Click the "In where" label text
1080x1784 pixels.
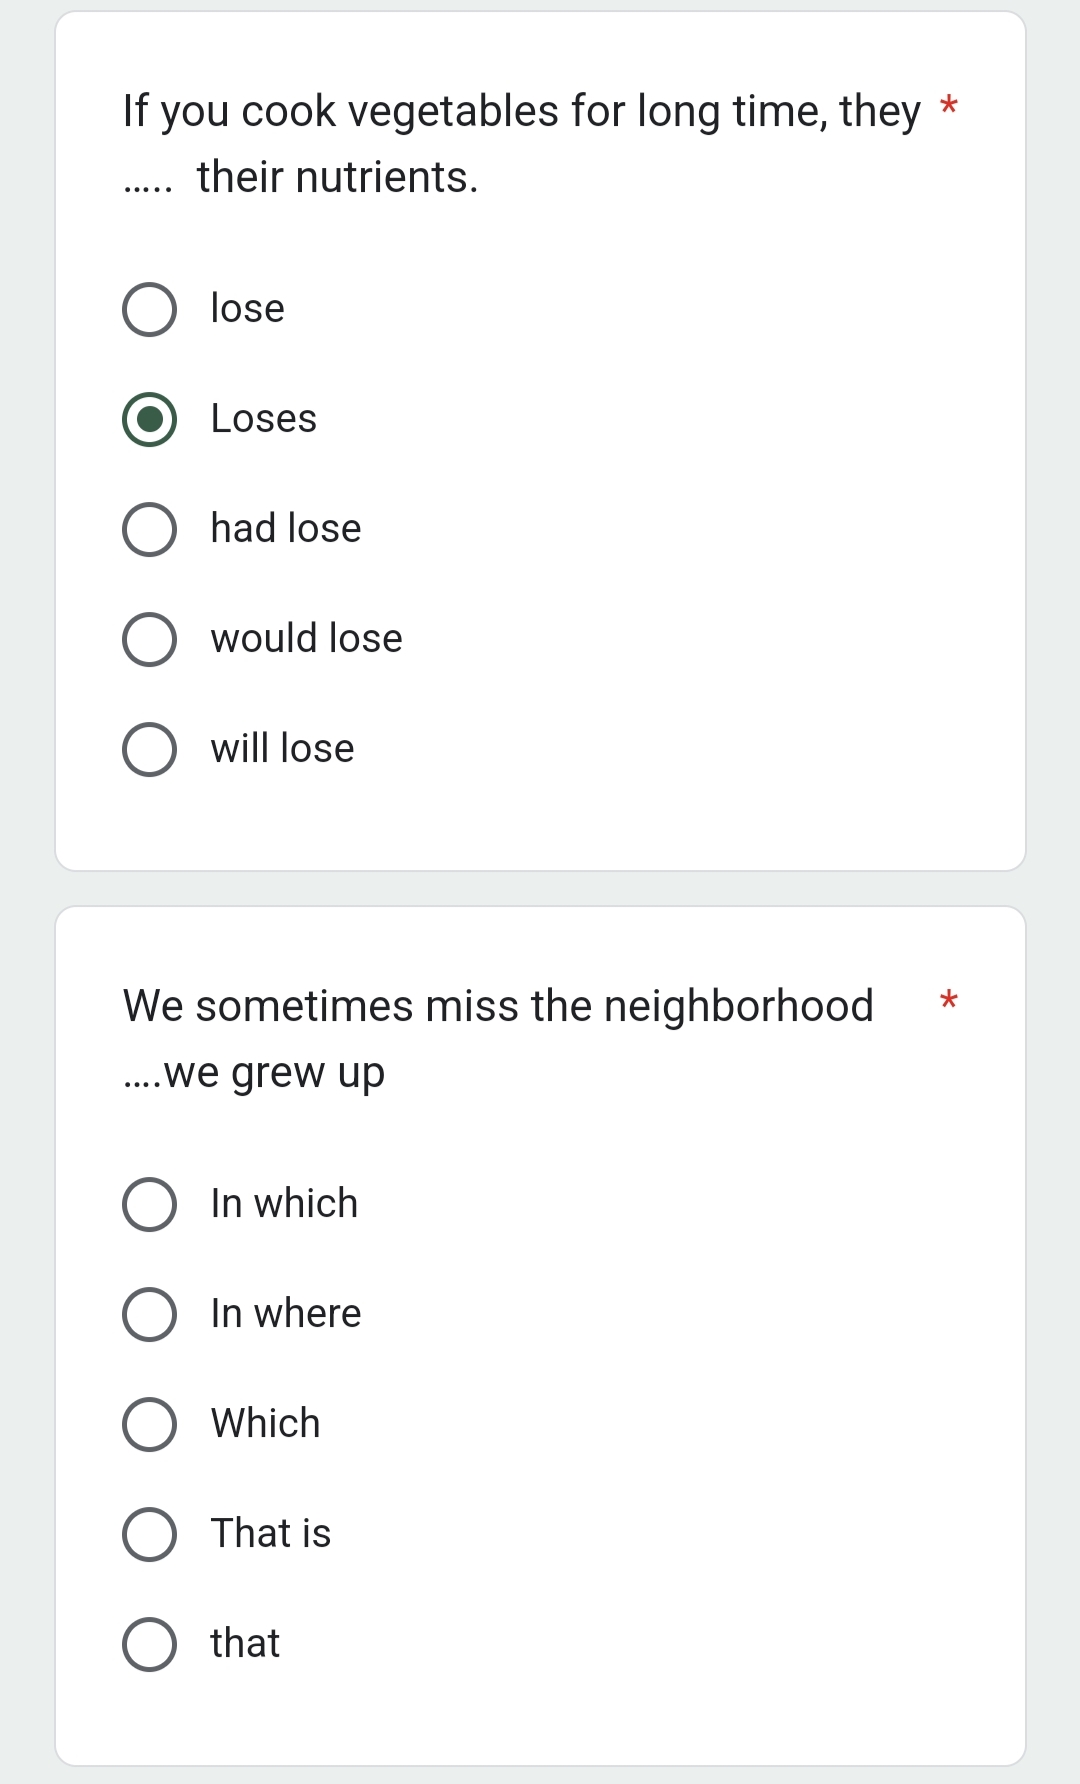286,1314
